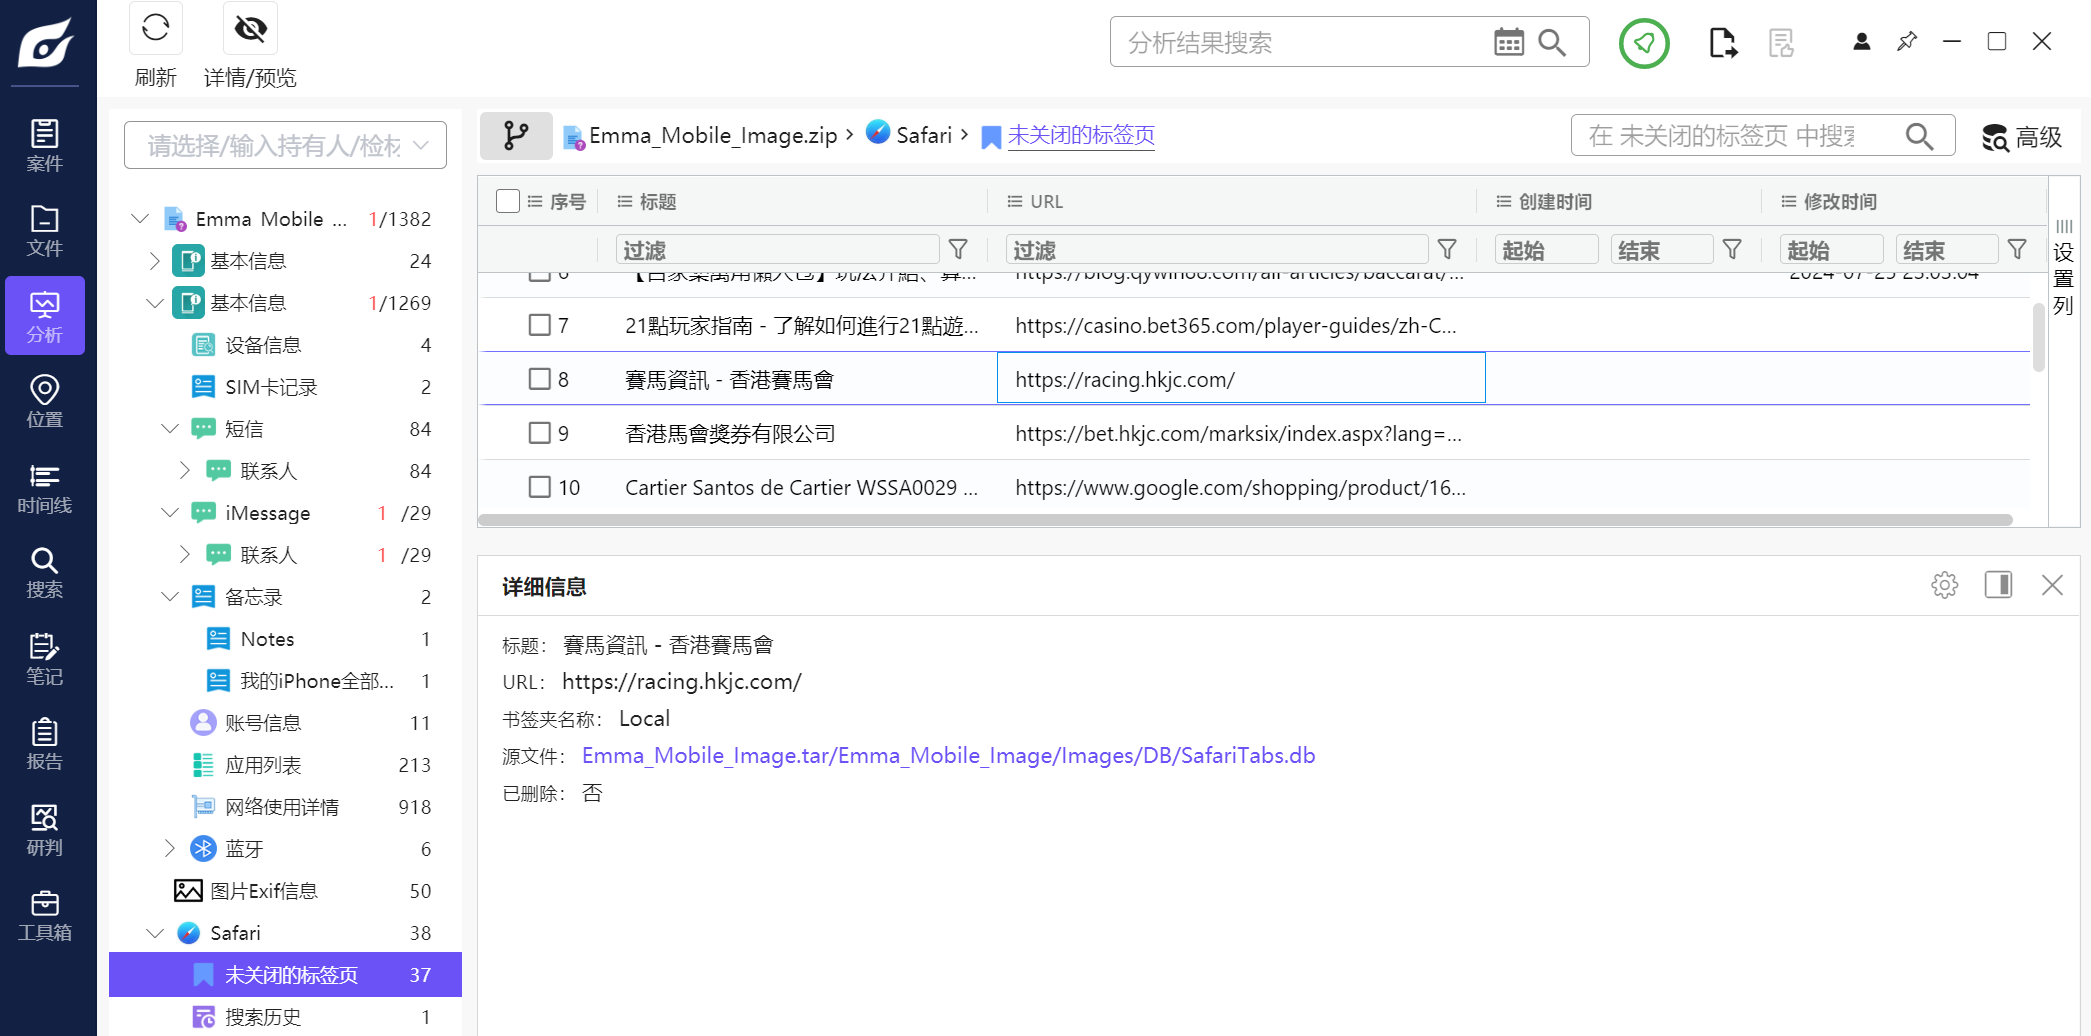This screenshot has height=1036, width=2091.
Task: Open the 搜索 sidebar section
Action: coord(45,573)
